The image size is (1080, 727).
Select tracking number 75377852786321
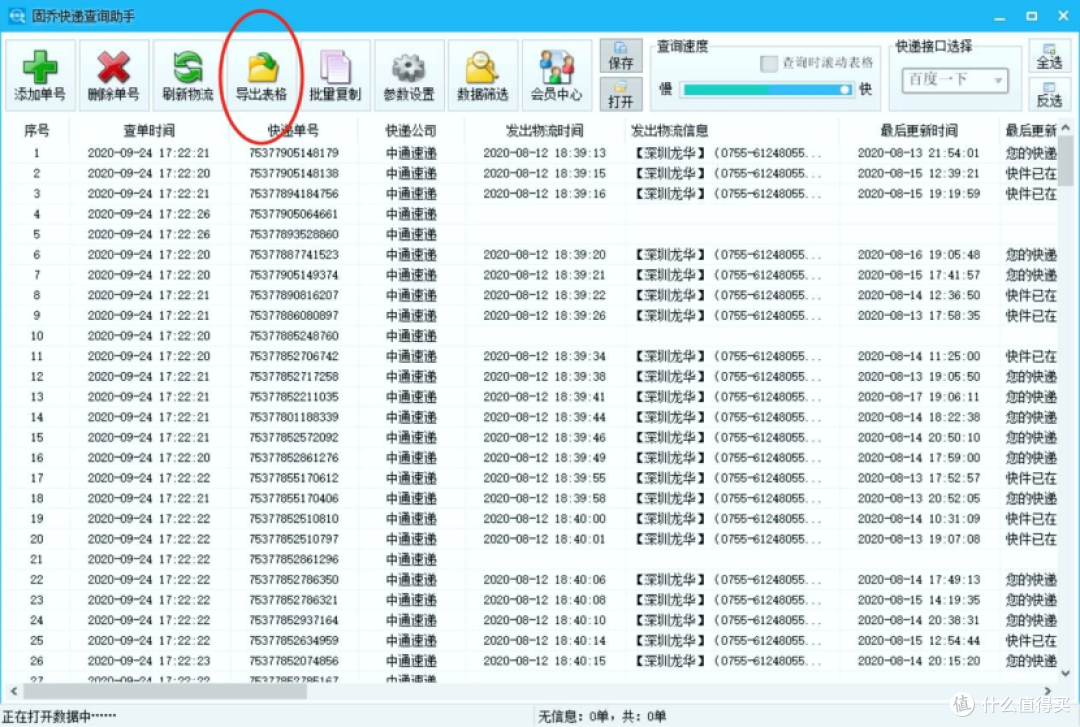click(x=294, y=600)
